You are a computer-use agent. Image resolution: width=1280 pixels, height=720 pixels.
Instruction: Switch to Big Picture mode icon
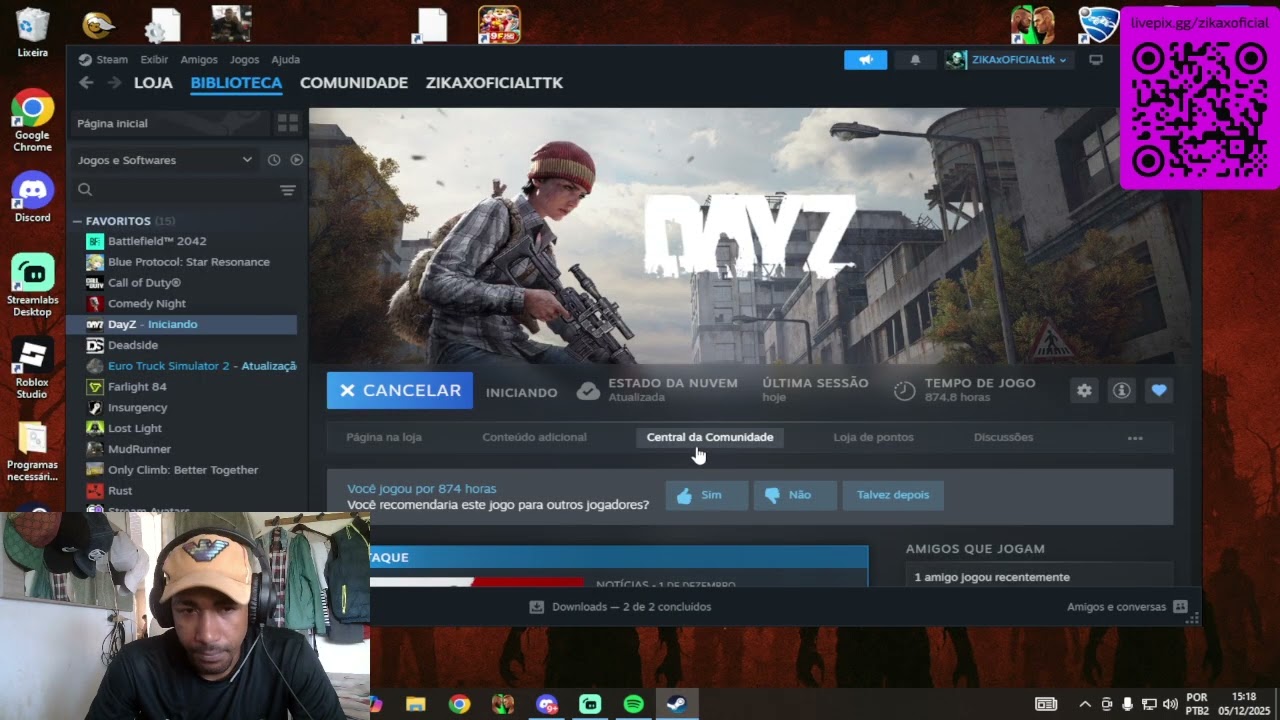point(1096,60)
